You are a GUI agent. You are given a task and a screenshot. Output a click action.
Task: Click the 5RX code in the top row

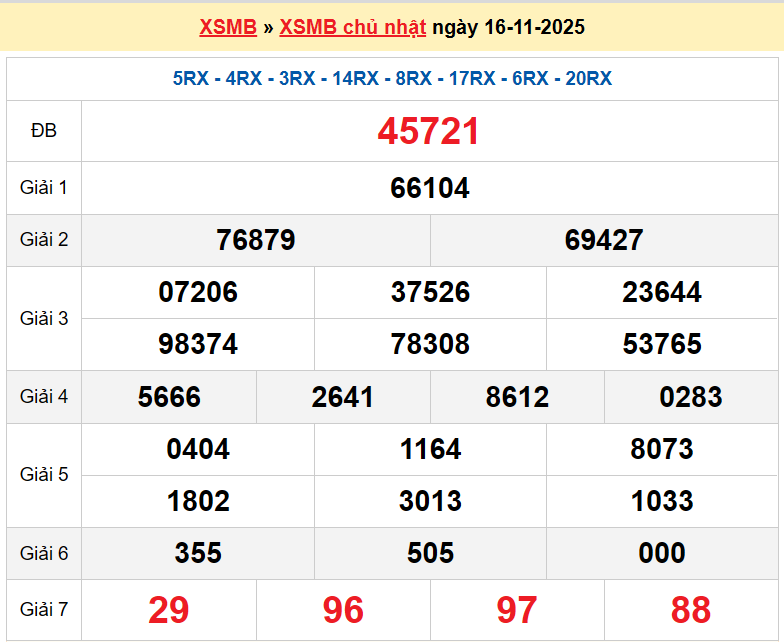tap(191, 79)
